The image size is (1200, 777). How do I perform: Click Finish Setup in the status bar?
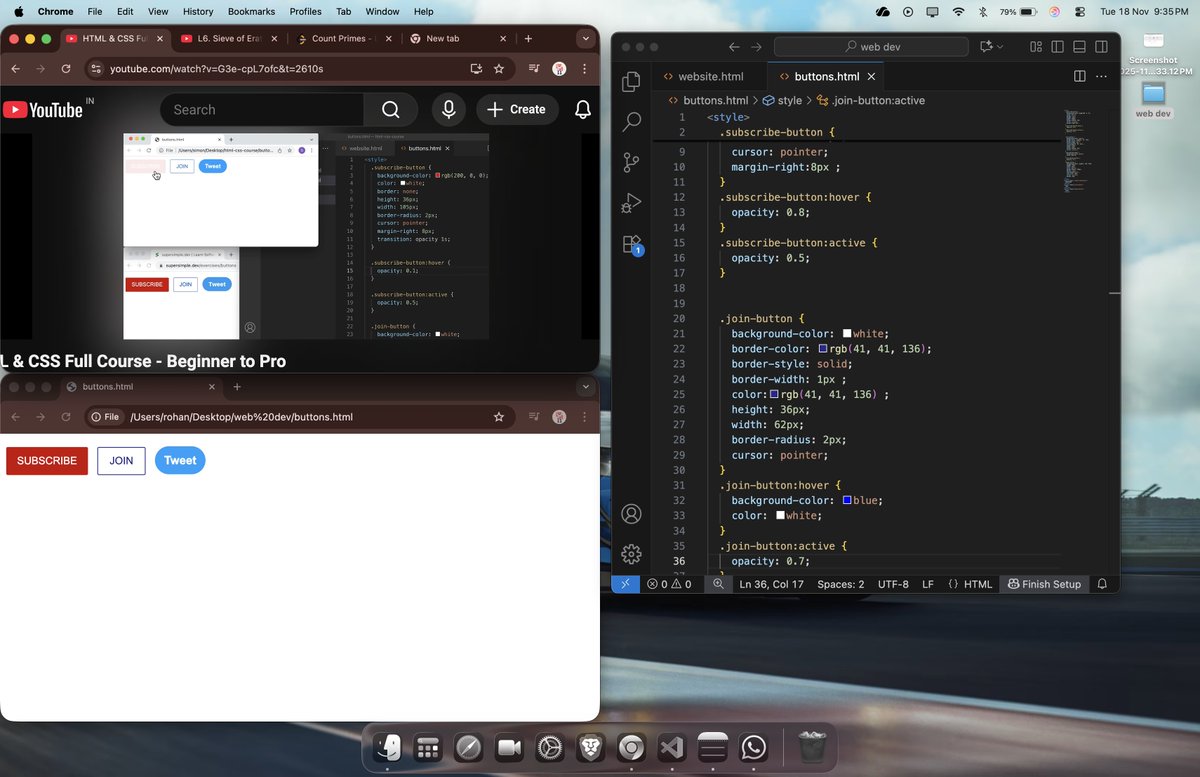coord(1043,584)
